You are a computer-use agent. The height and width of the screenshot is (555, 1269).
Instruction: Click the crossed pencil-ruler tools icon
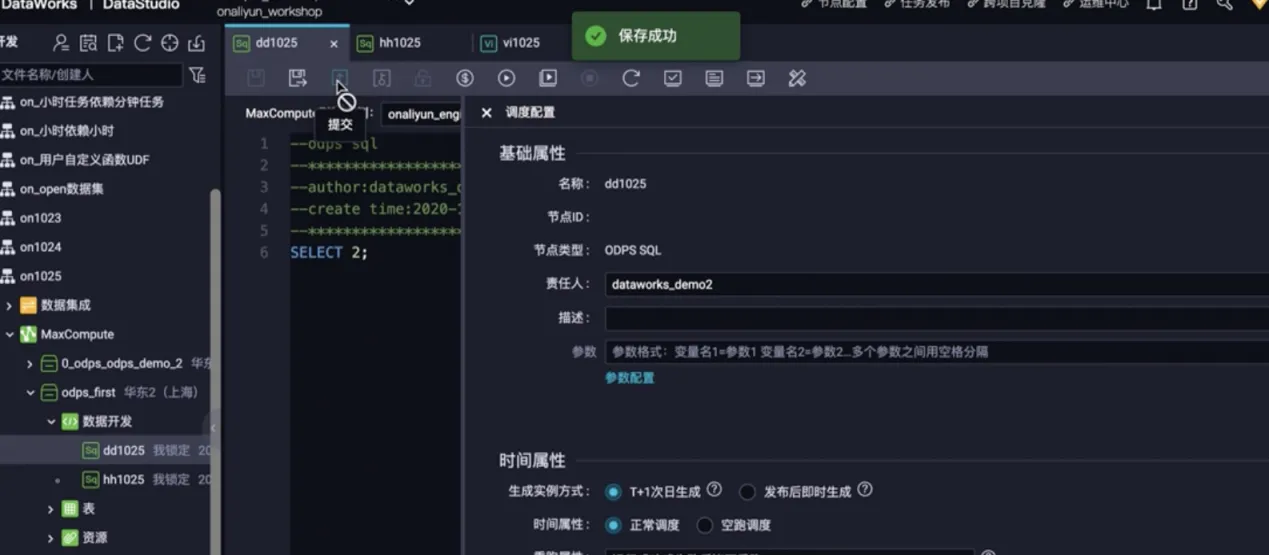pyautogui.click(x=797, y=78)
